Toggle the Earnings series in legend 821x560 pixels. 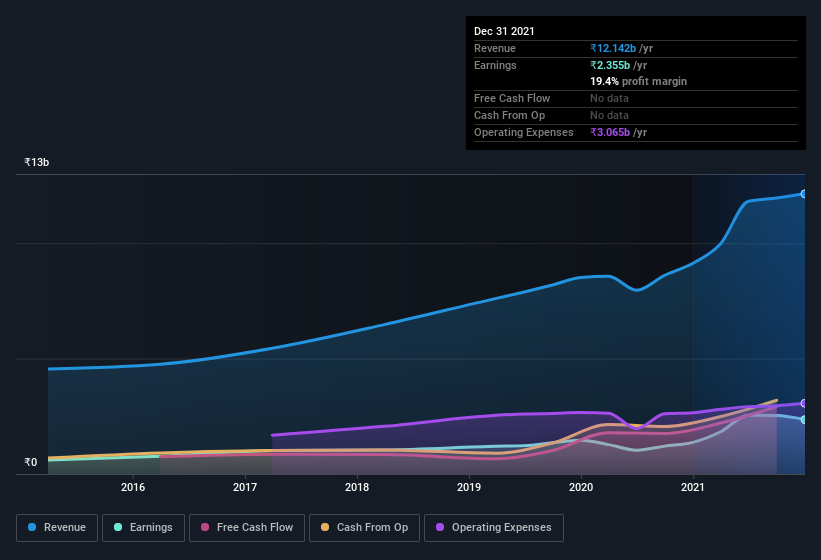143,527
